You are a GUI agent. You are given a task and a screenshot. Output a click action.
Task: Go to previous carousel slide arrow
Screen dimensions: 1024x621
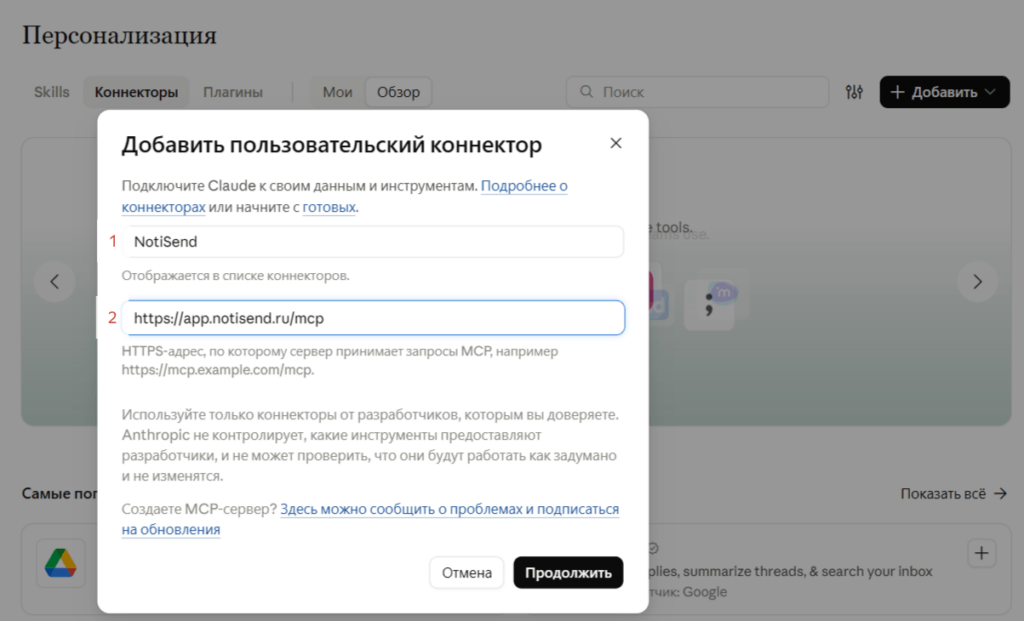click(55, 281)
